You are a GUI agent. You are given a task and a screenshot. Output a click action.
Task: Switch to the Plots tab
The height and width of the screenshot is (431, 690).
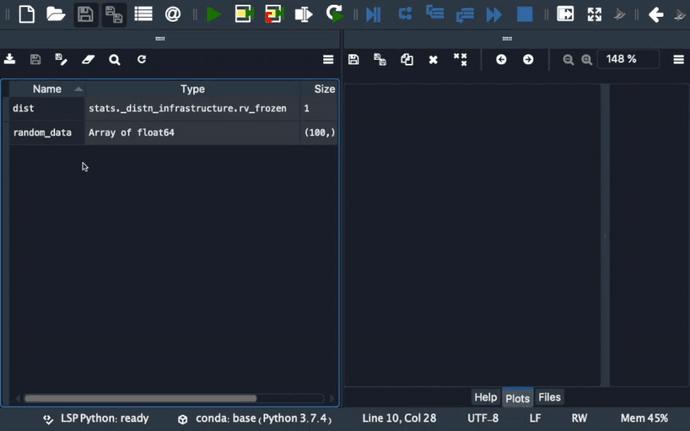point(518,398)
